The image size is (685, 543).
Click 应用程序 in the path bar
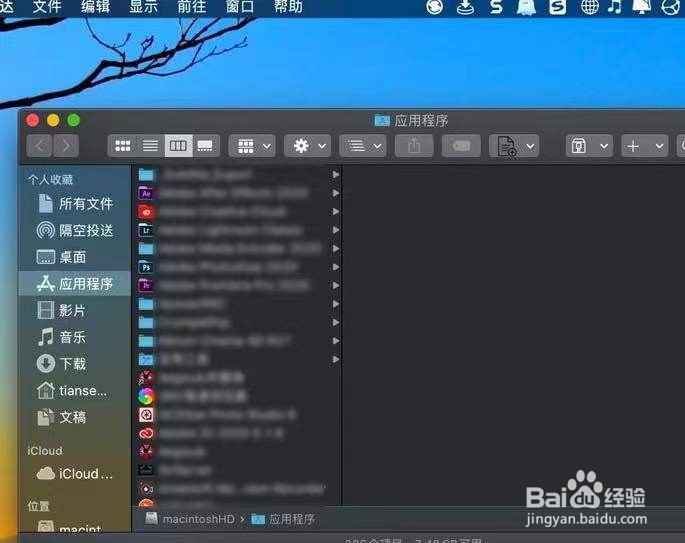[x=283, y=519]
